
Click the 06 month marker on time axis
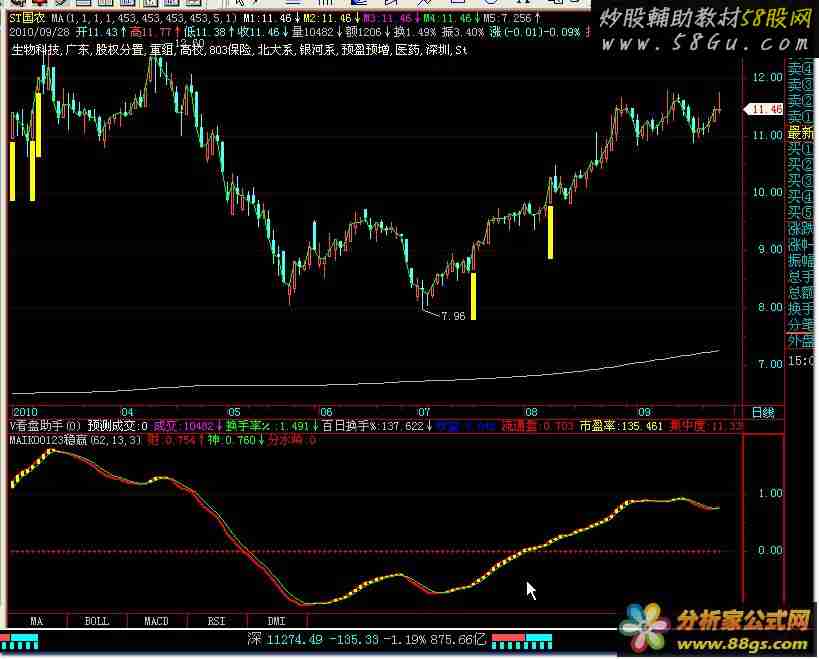[326, 413]
